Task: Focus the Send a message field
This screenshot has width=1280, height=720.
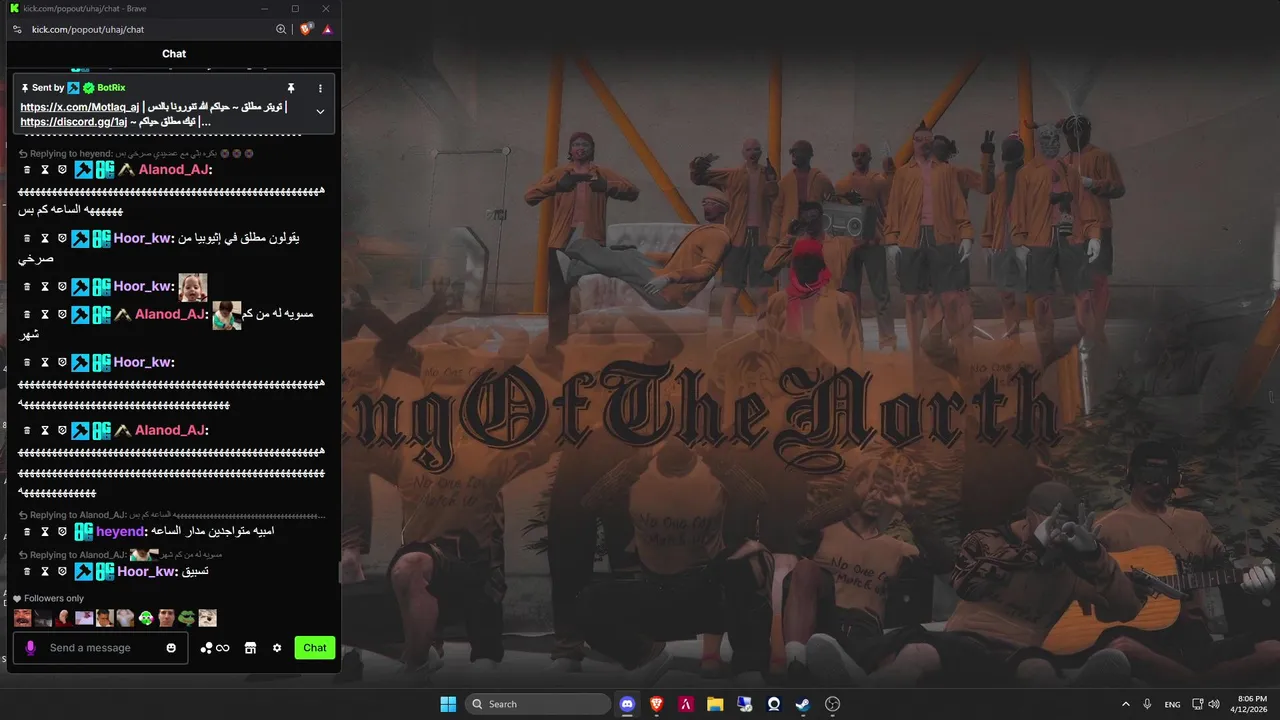Action: tap(100, 648)
